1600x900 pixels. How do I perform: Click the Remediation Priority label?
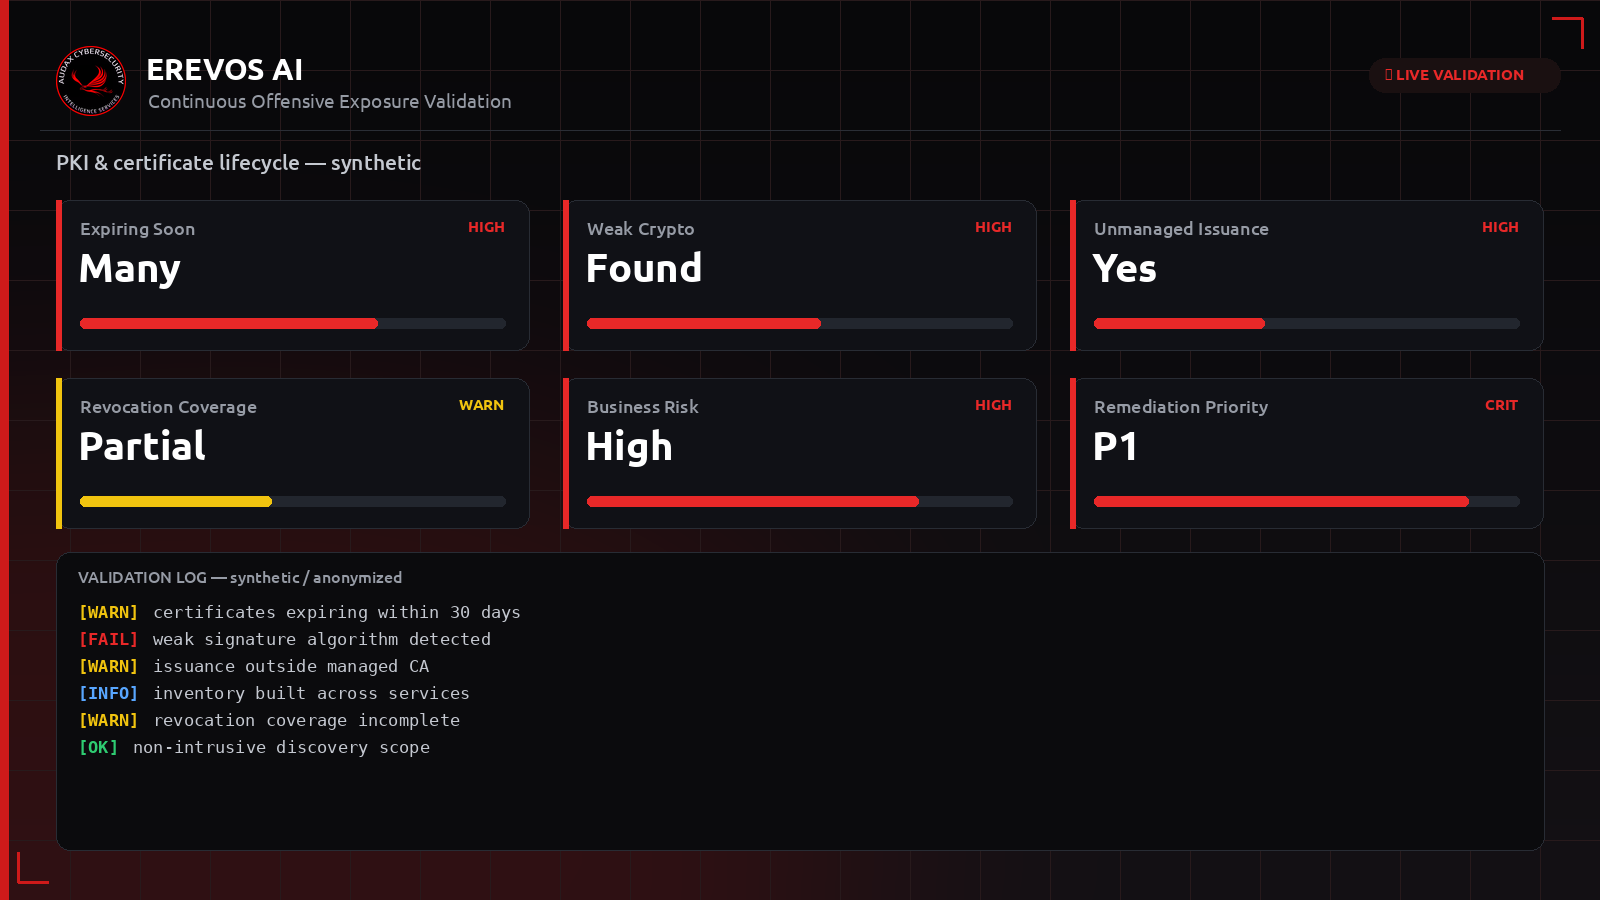click(1181, 407)
